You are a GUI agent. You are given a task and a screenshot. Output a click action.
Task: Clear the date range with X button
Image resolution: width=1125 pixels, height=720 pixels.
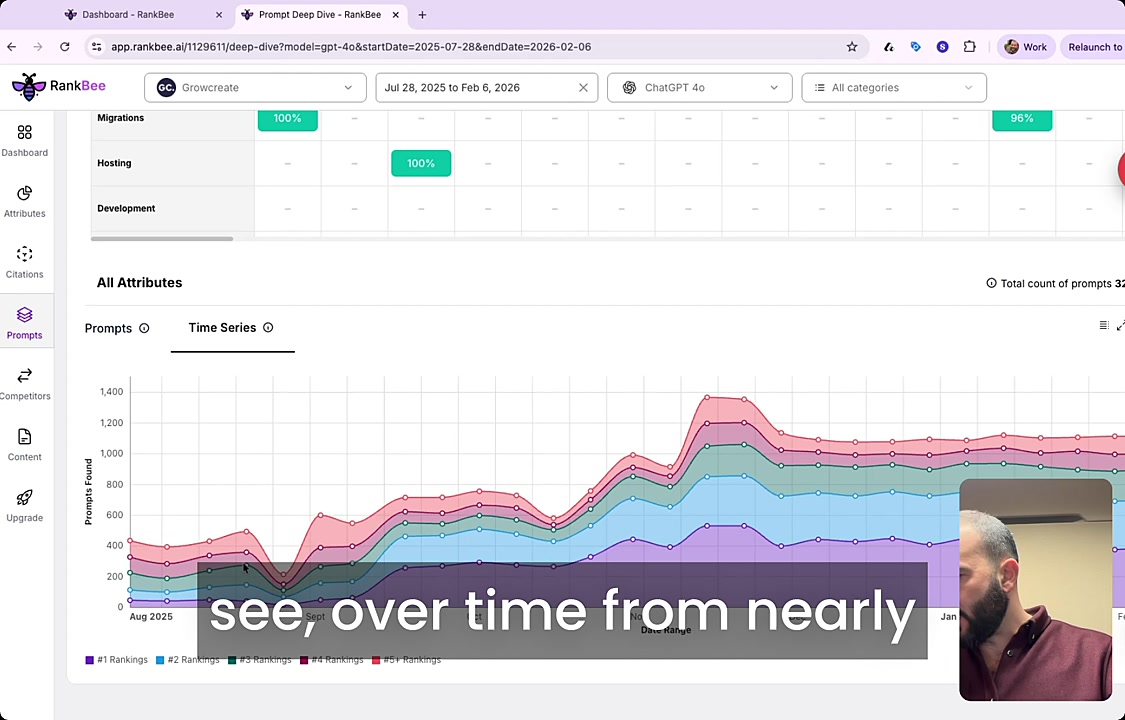tap(583, 88)
